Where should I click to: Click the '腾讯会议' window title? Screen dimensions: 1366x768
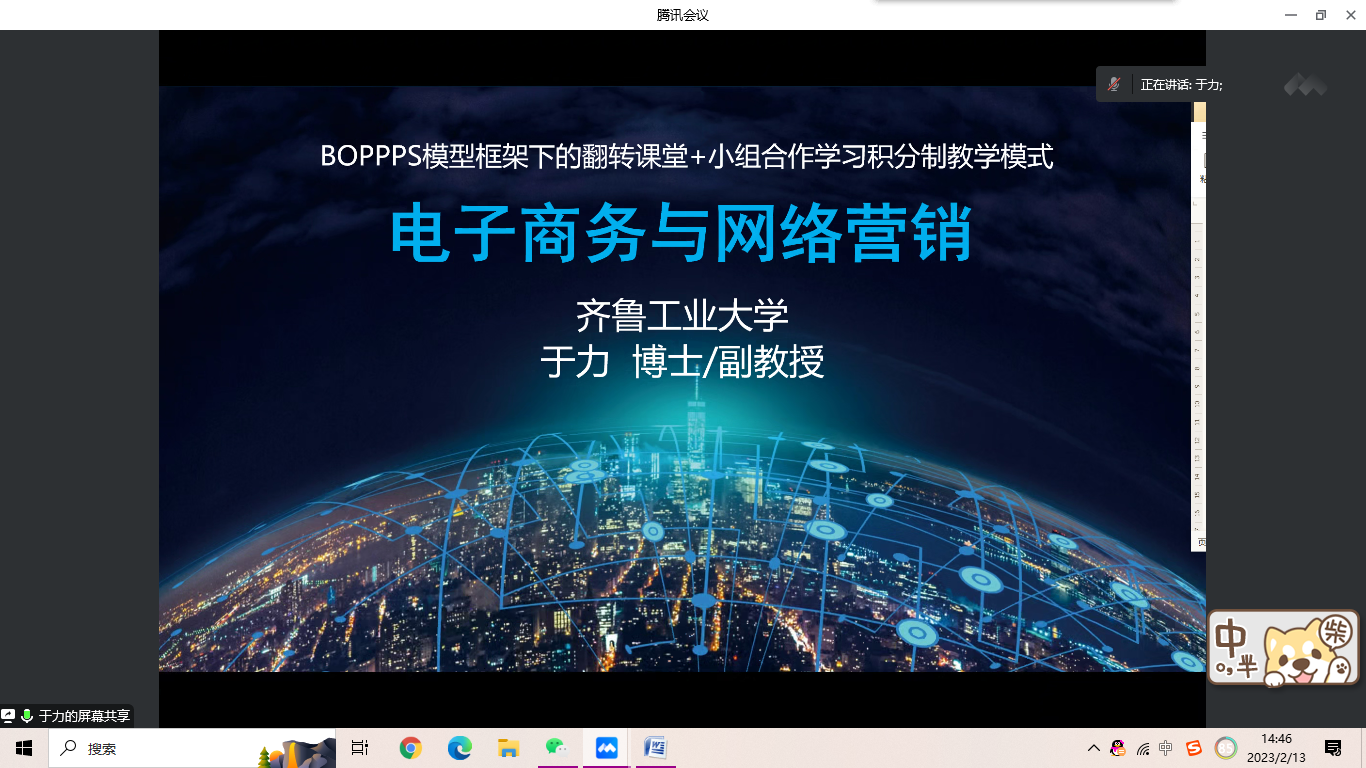point(682,15)
